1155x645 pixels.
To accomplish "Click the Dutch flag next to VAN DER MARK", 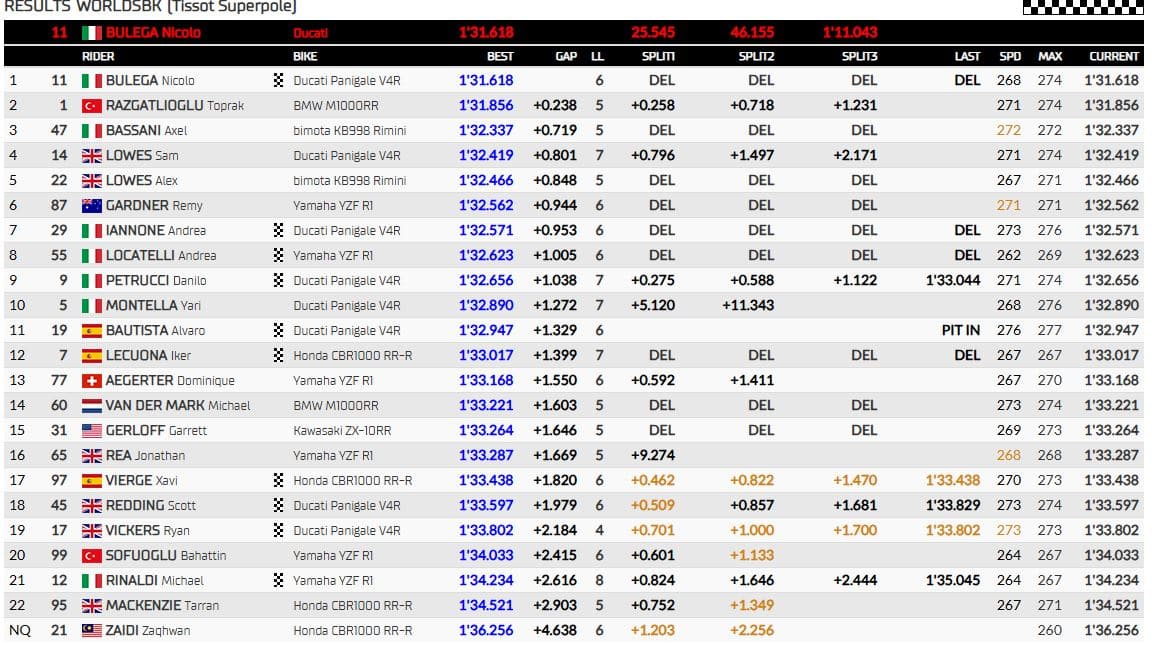I will point(91,406).
